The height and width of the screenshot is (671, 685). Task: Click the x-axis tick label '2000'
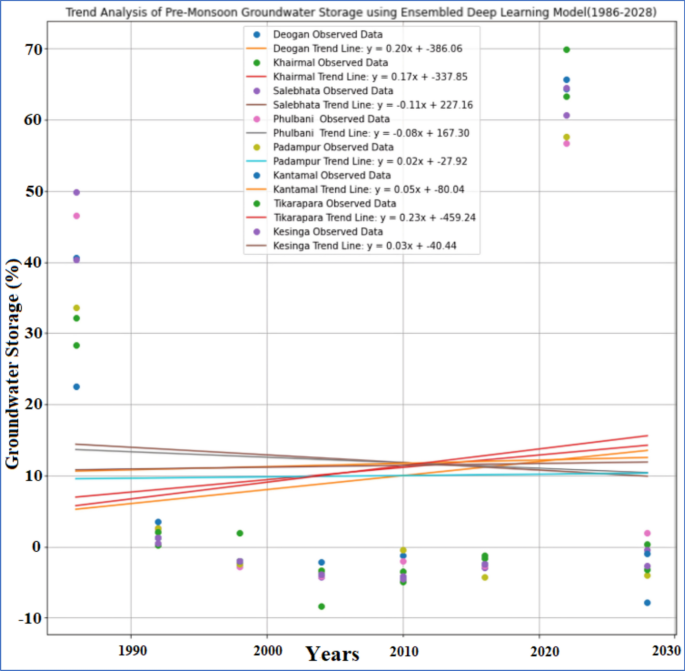[268, 651]
